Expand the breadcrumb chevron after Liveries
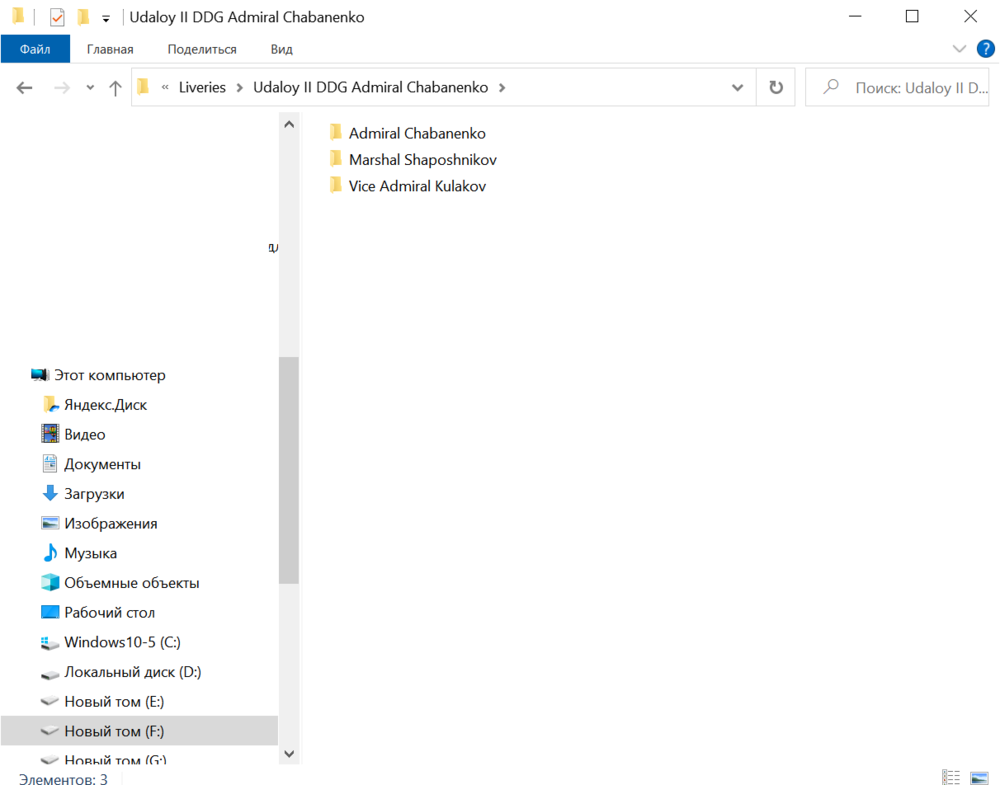Image resolution: width=1000 pixels, height=785 pixels. (240, 87)
